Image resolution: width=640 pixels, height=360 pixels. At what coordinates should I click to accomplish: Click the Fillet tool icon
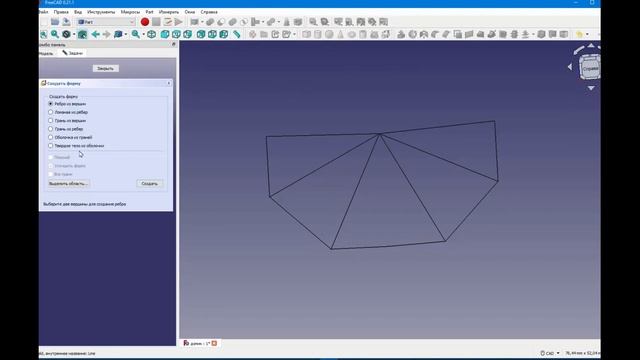[435, 34]
